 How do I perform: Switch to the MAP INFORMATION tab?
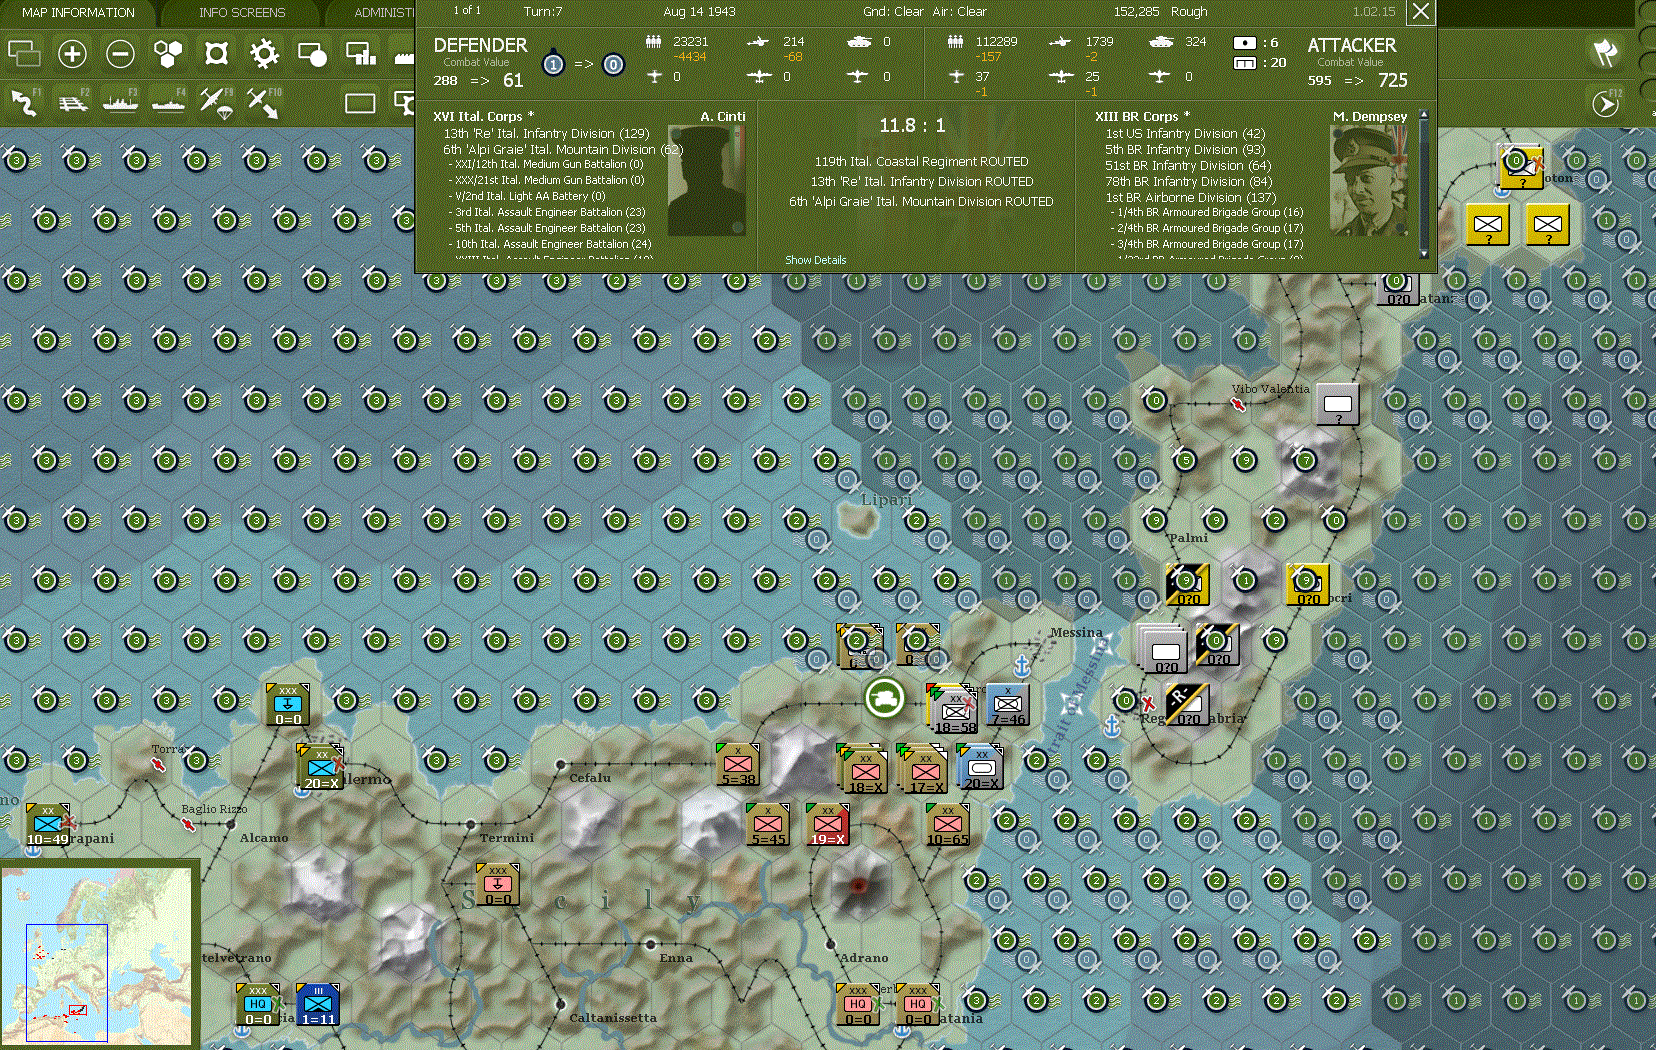point(79,12)
